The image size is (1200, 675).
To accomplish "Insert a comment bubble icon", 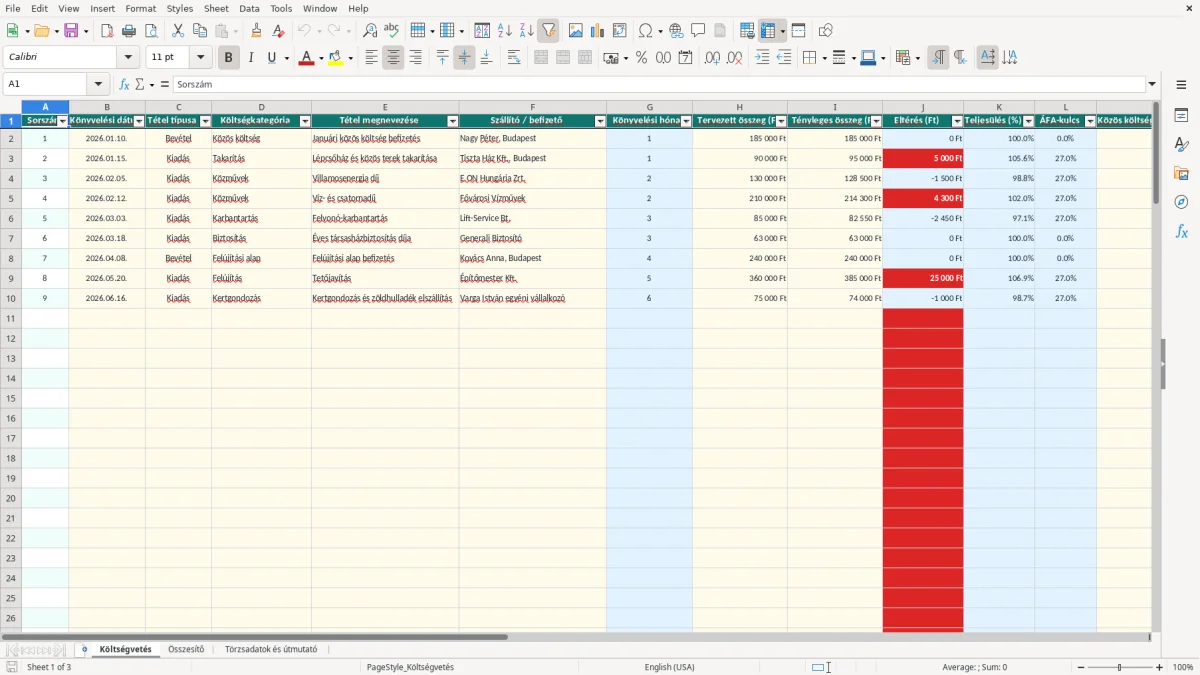I will pyautogui.click(x=698, y=31).
